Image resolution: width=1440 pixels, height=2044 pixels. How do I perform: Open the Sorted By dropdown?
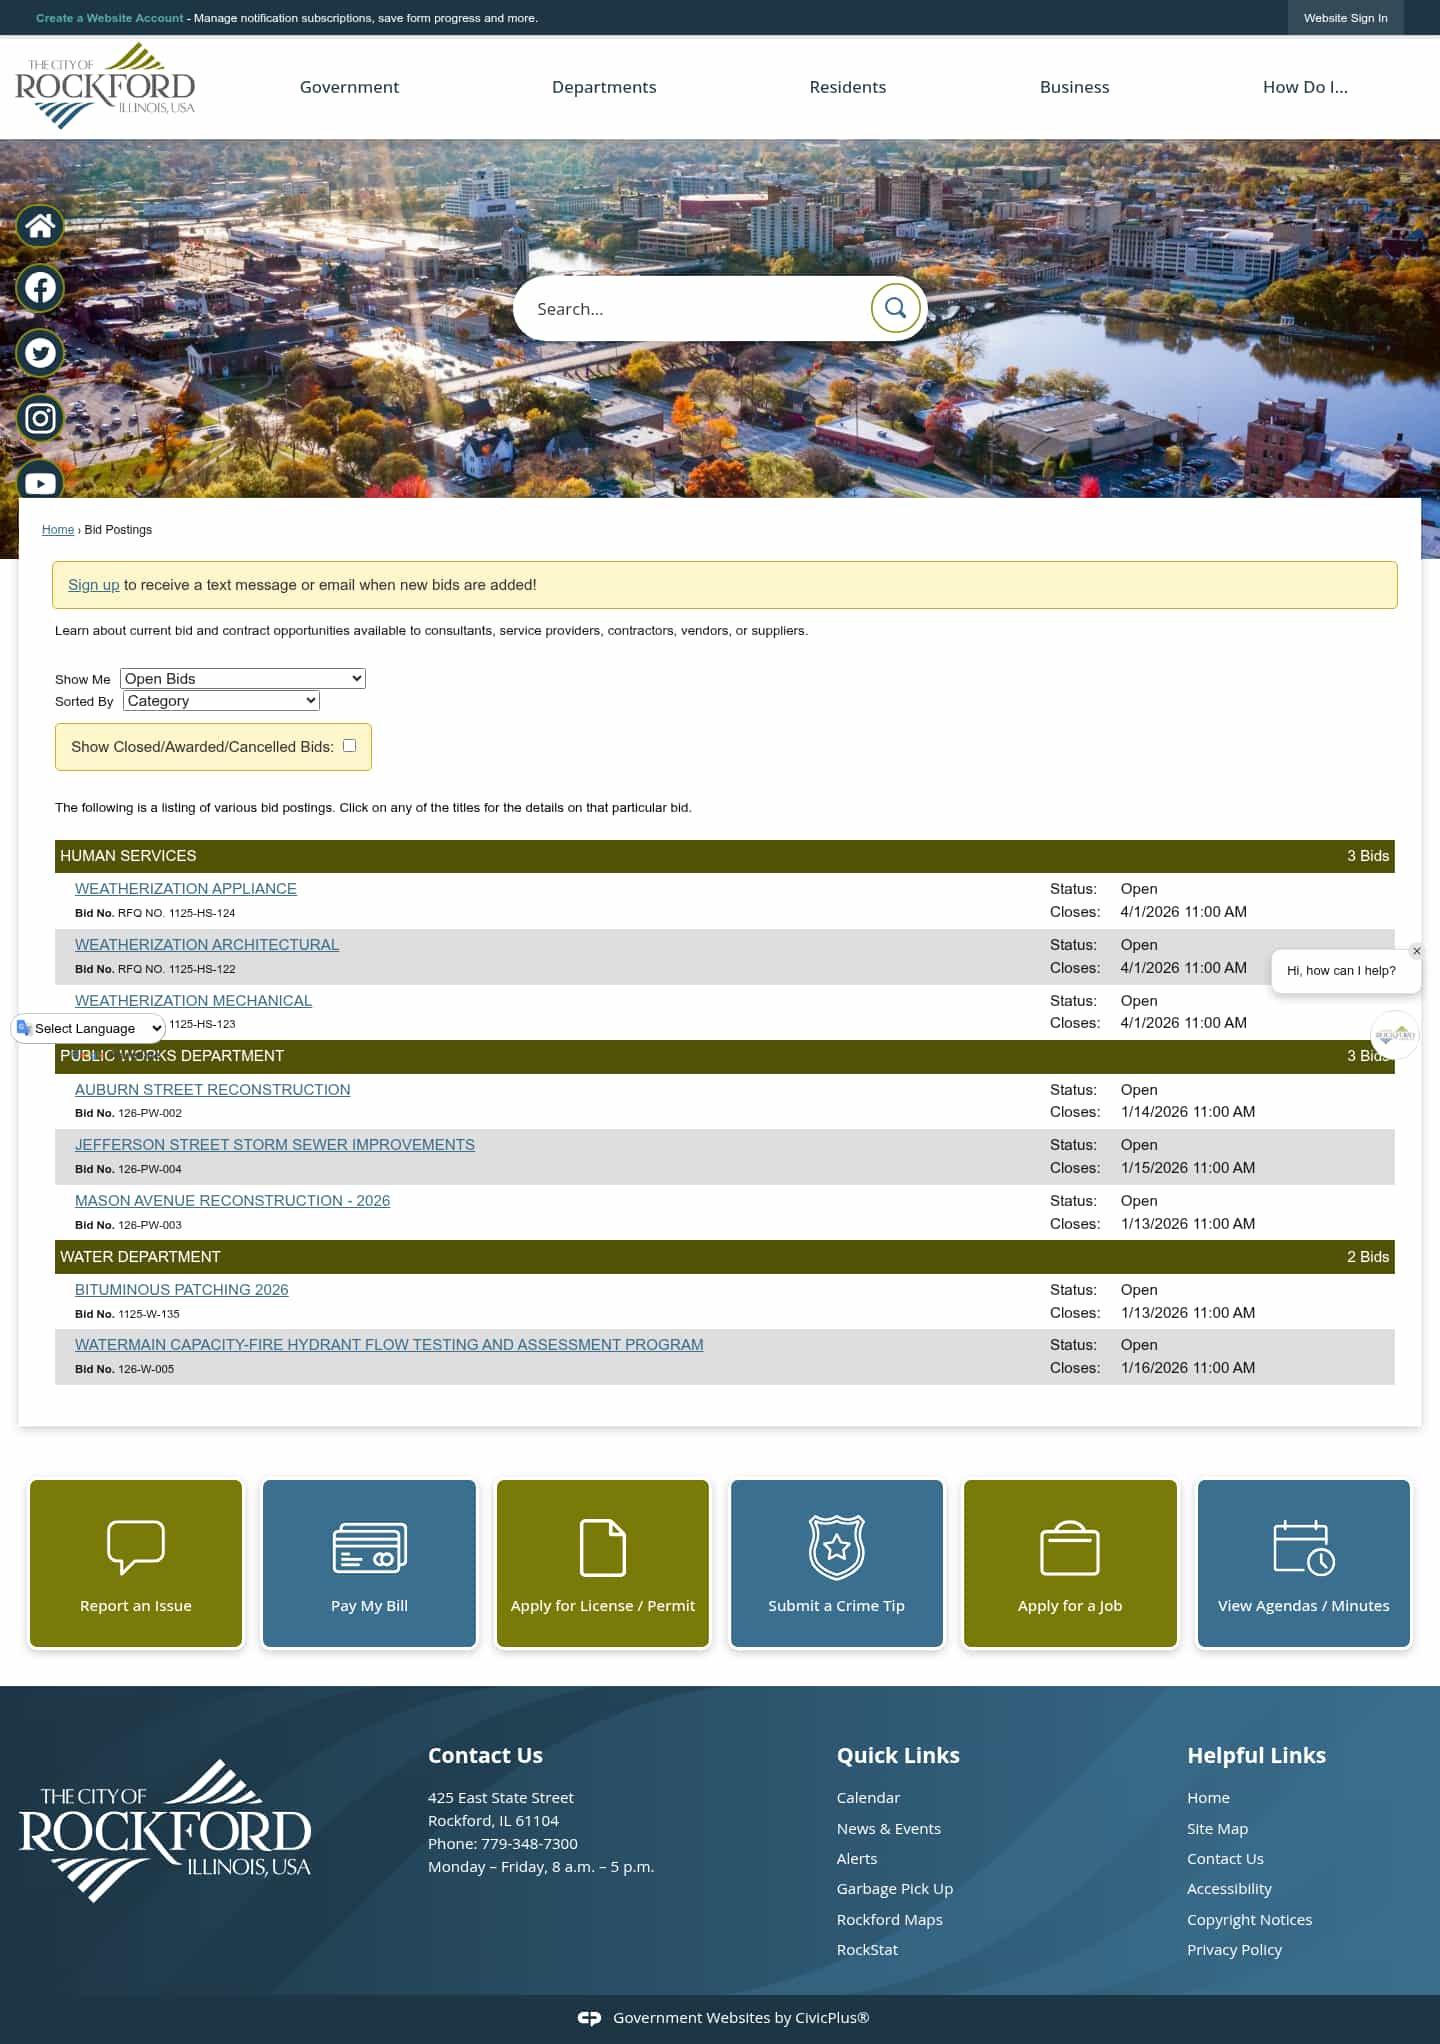(221, 700)
